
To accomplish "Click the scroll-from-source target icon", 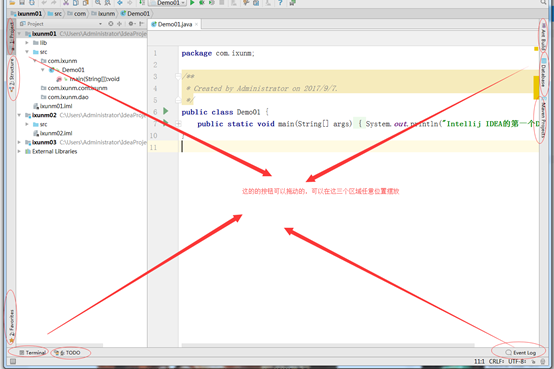I will tap(111, 24).
